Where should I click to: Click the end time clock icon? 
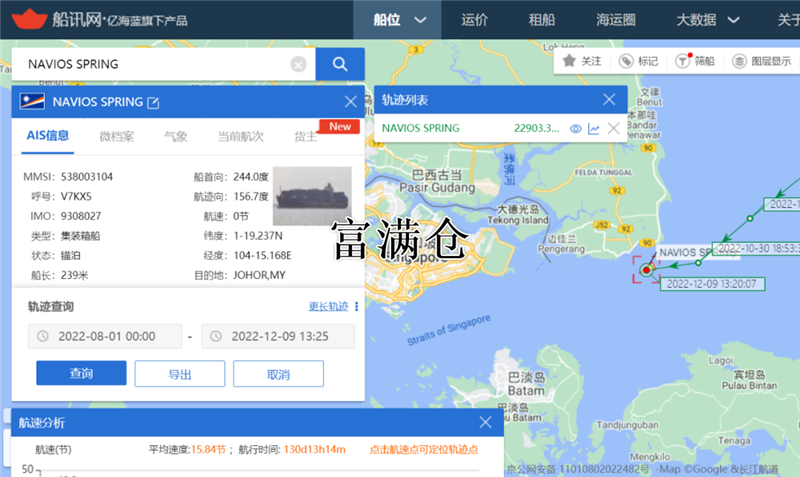click(x=216, y=336)
